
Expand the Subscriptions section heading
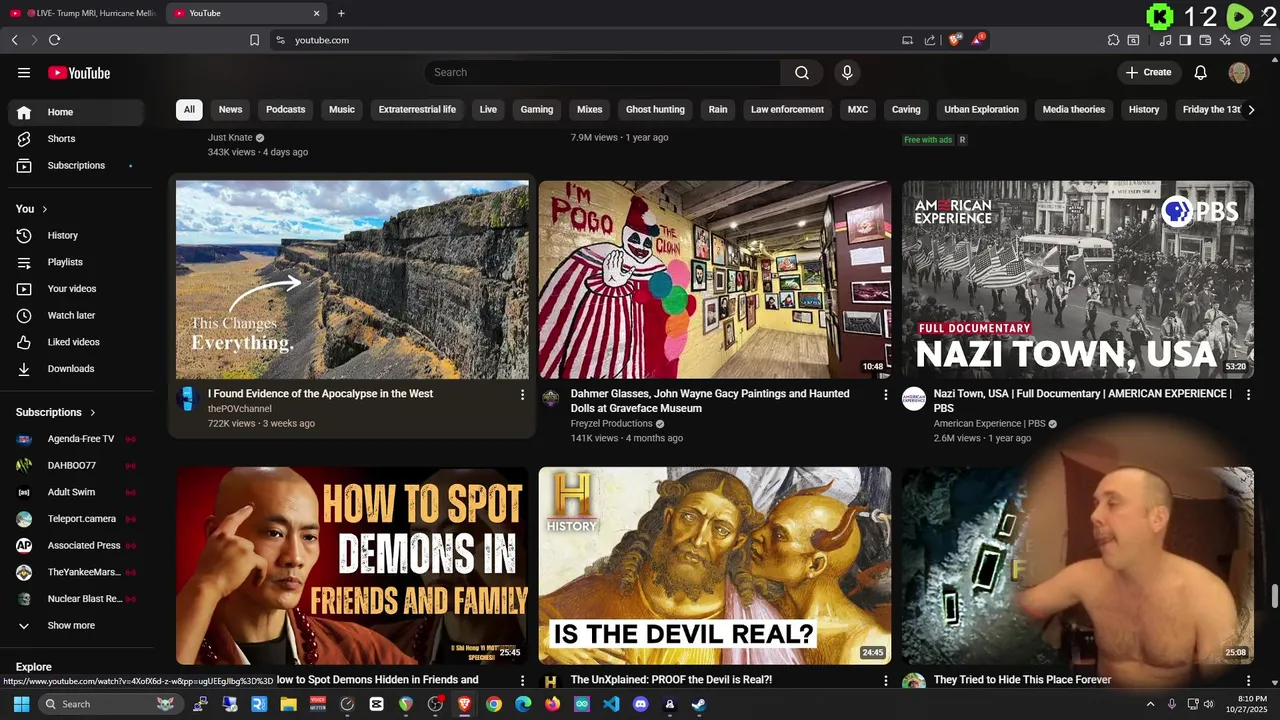56,412
